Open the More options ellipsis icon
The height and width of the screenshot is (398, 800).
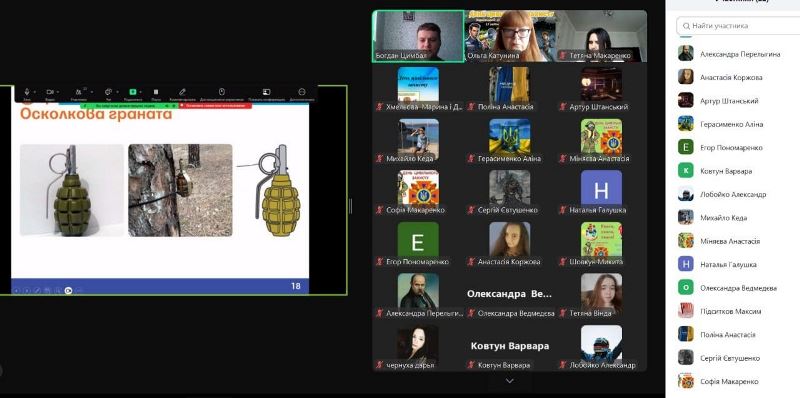[x=302, y=92]
